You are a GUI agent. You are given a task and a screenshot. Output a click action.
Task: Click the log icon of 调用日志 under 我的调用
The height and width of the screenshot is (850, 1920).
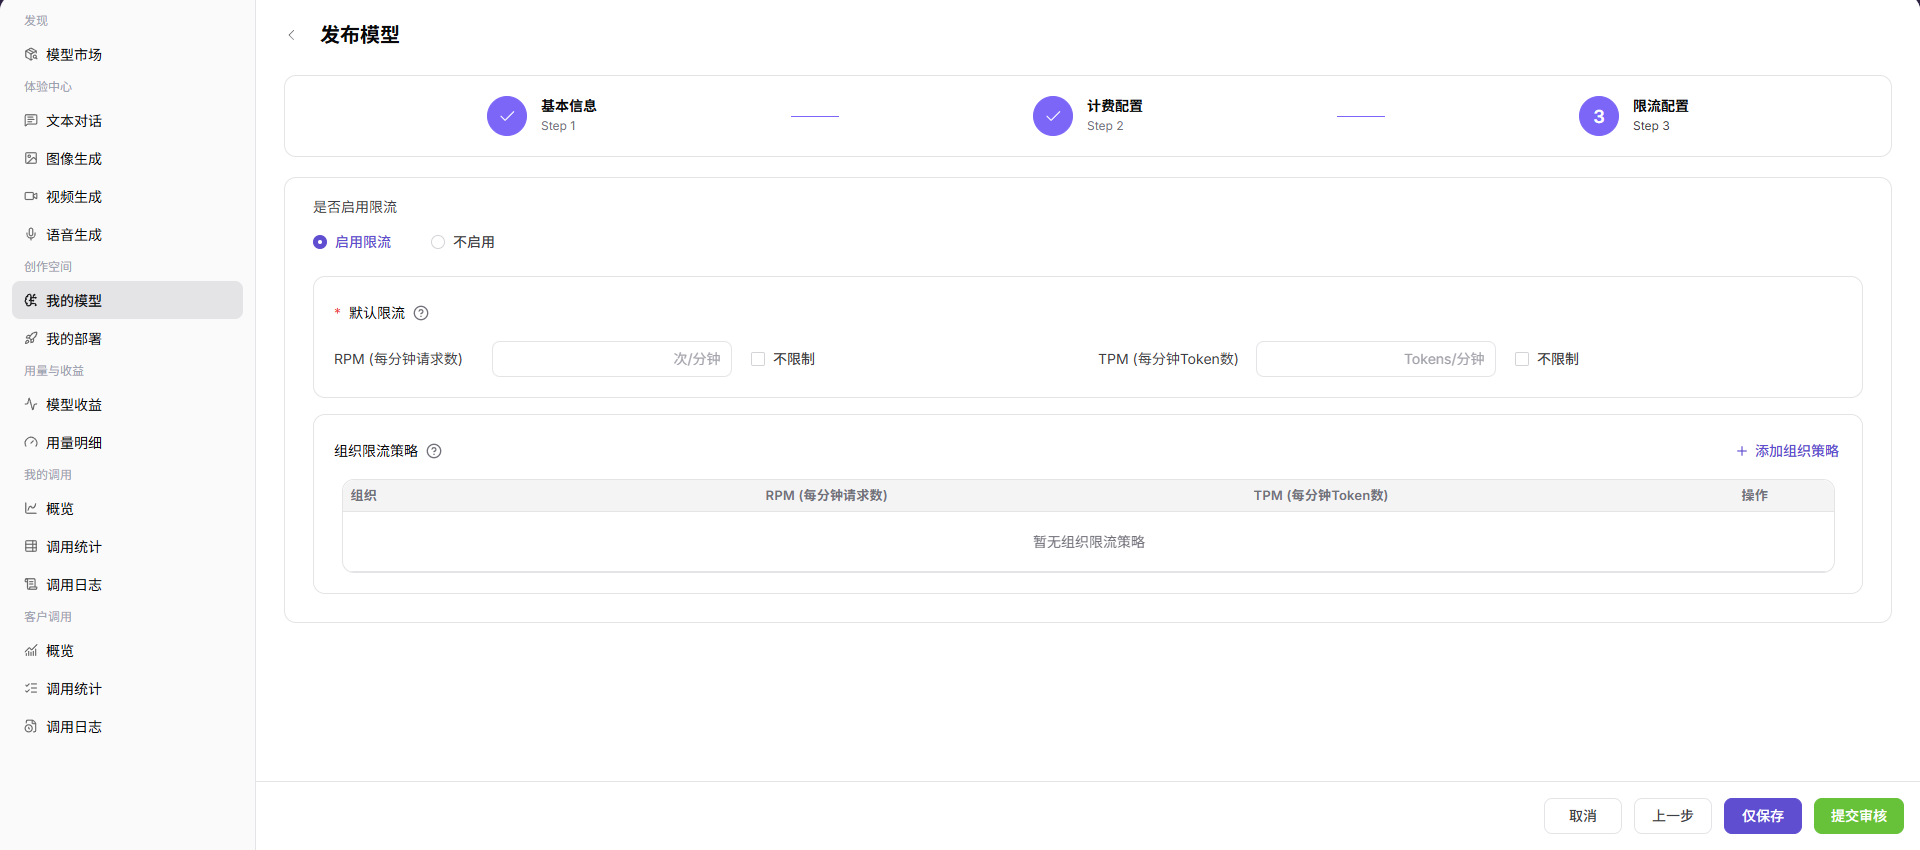pos(31,584)
